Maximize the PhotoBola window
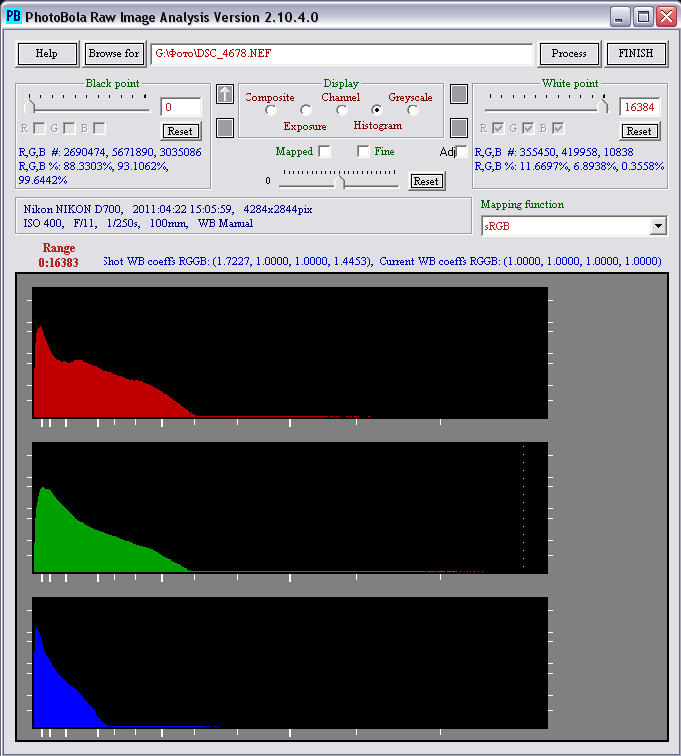Viewport: 681px width, 756px height. click(643, 16)
